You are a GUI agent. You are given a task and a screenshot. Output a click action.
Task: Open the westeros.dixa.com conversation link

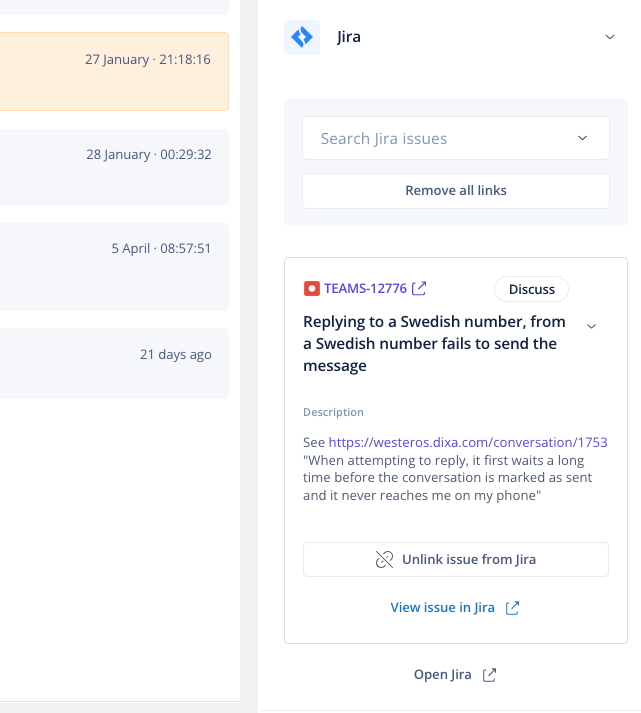click(468, 442)
